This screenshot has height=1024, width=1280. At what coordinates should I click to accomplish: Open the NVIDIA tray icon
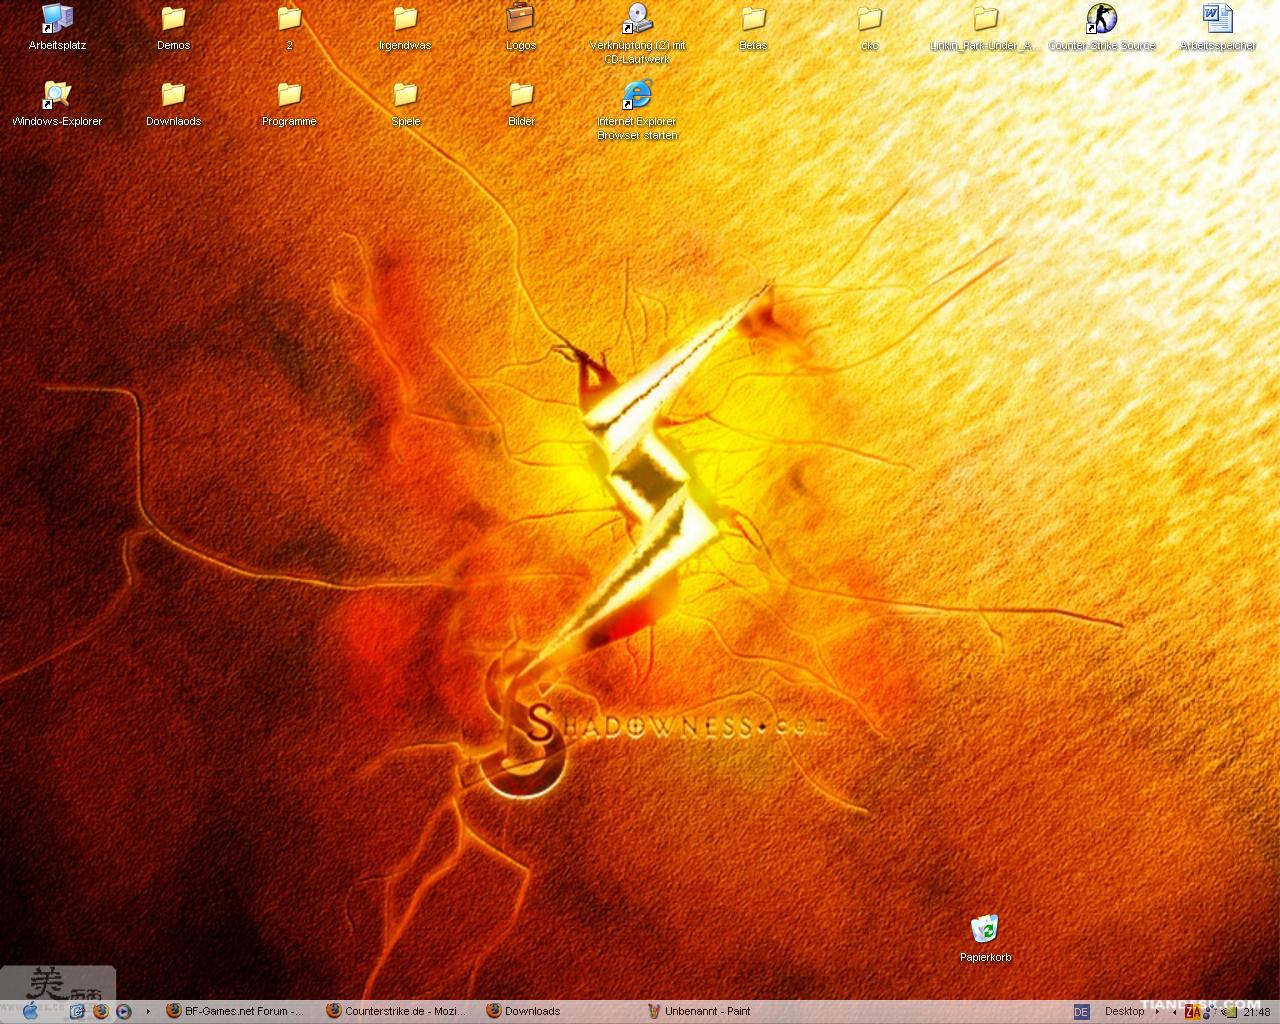point(1229,1012)
